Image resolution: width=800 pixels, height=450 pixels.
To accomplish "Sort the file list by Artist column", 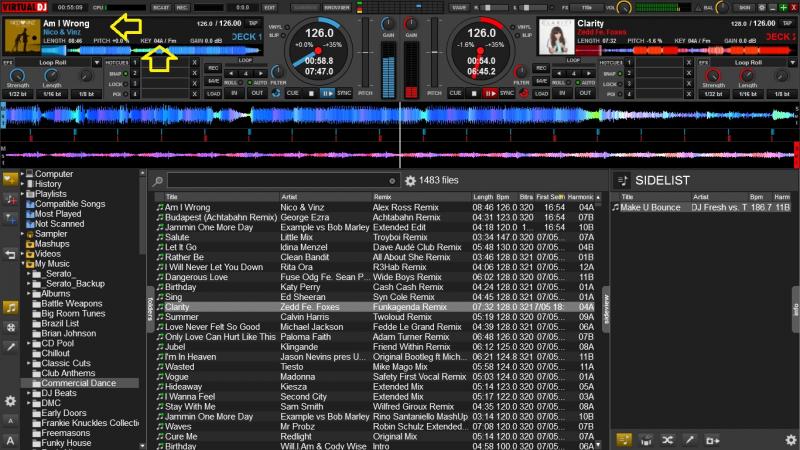I will [324, 197].
